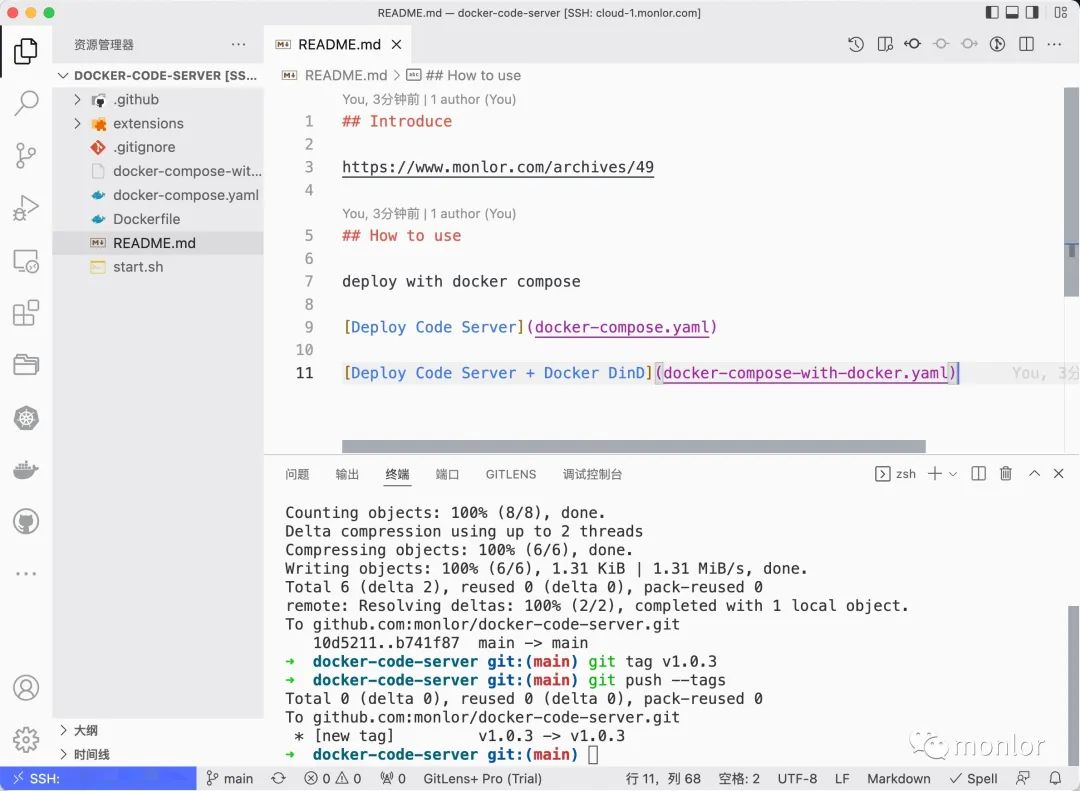
Task: Open Extensions view in activity bar
Action: click(x=25, y=313)
